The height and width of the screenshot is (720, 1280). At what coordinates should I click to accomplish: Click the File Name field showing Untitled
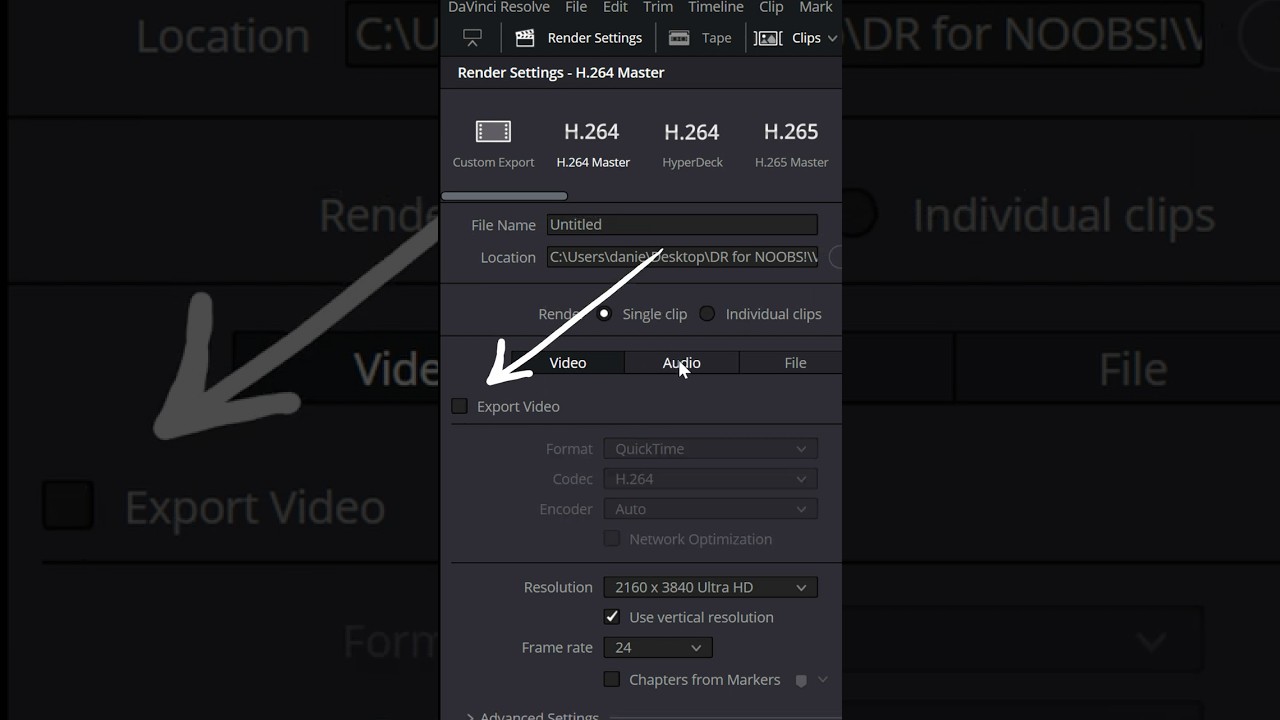pos(682,225)
